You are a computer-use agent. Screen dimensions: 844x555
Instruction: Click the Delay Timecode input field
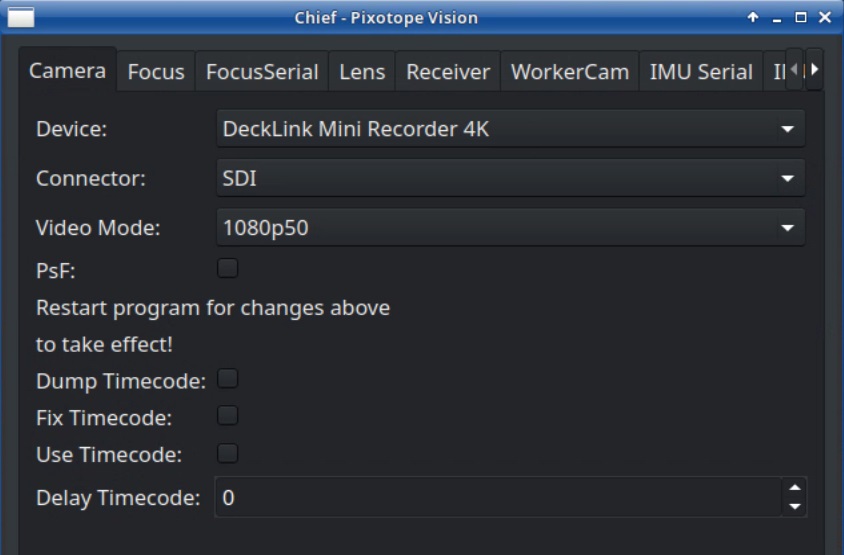tap(497, 497)
